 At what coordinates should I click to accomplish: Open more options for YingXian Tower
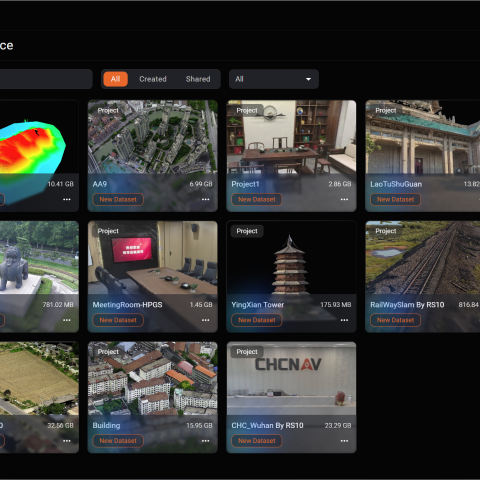click(344, 320)
